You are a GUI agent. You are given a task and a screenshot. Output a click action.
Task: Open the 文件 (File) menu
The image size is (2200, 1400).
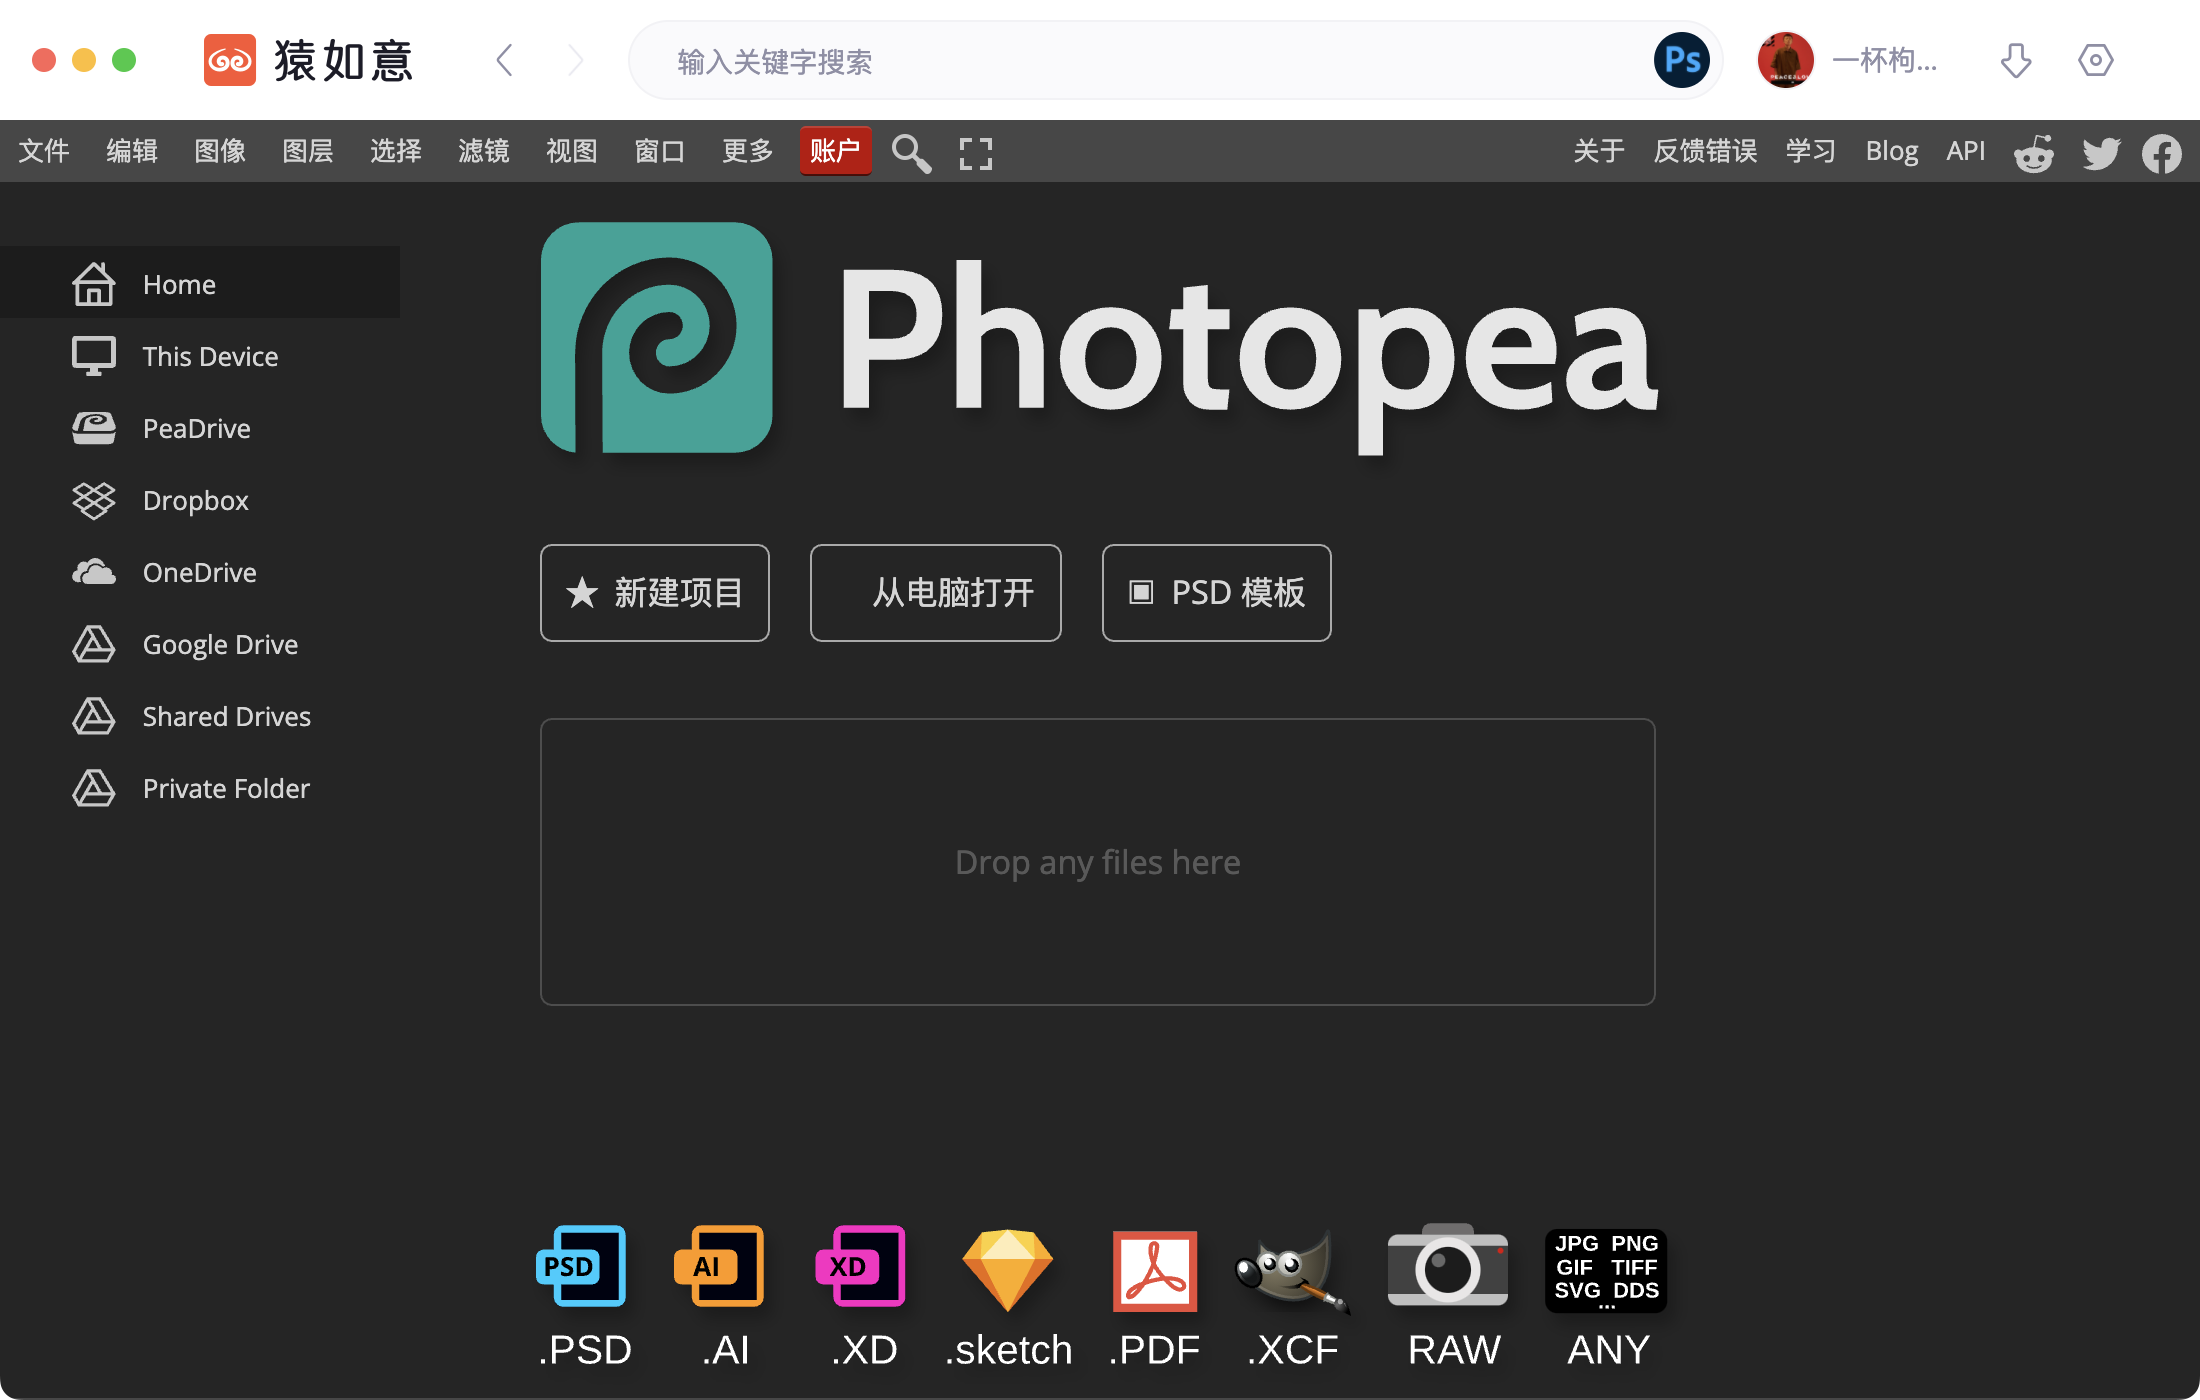click(44, 151)
